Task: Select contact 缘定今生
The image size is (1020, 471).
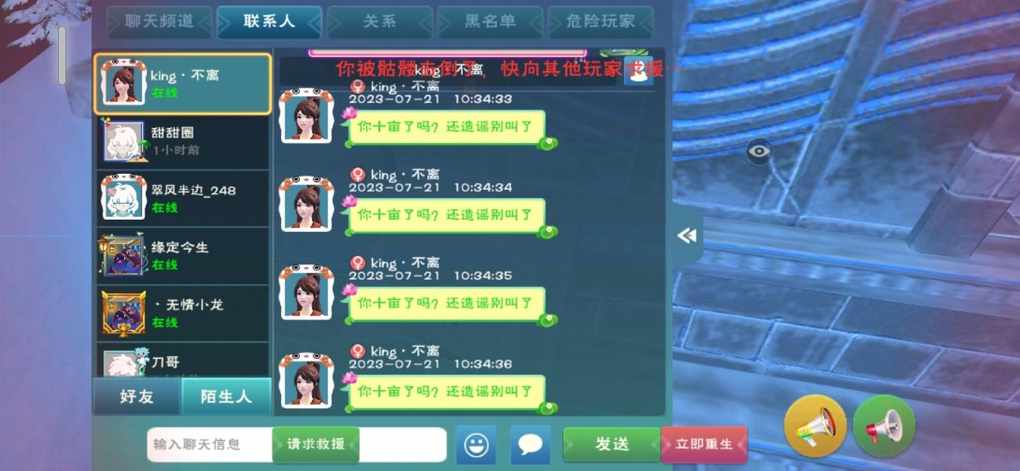Action: [183, 255]
